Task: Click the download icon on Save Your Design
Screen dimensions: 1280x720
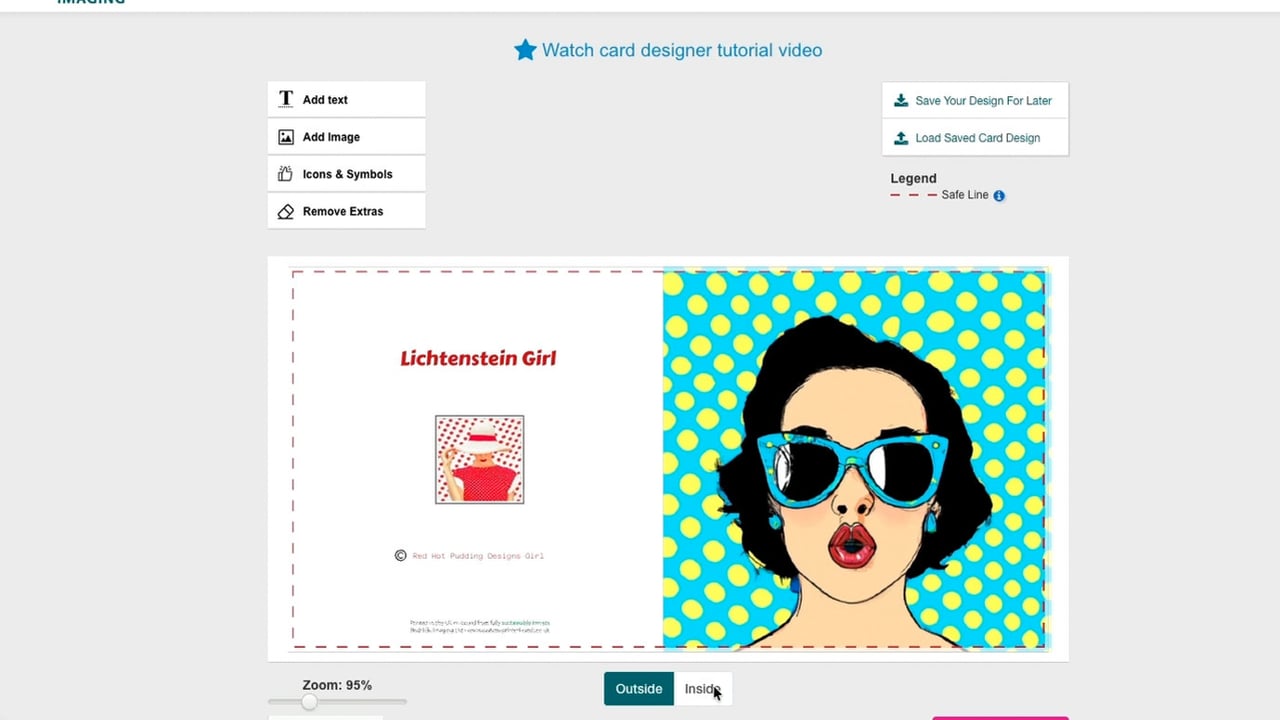Action: (901, 100)
